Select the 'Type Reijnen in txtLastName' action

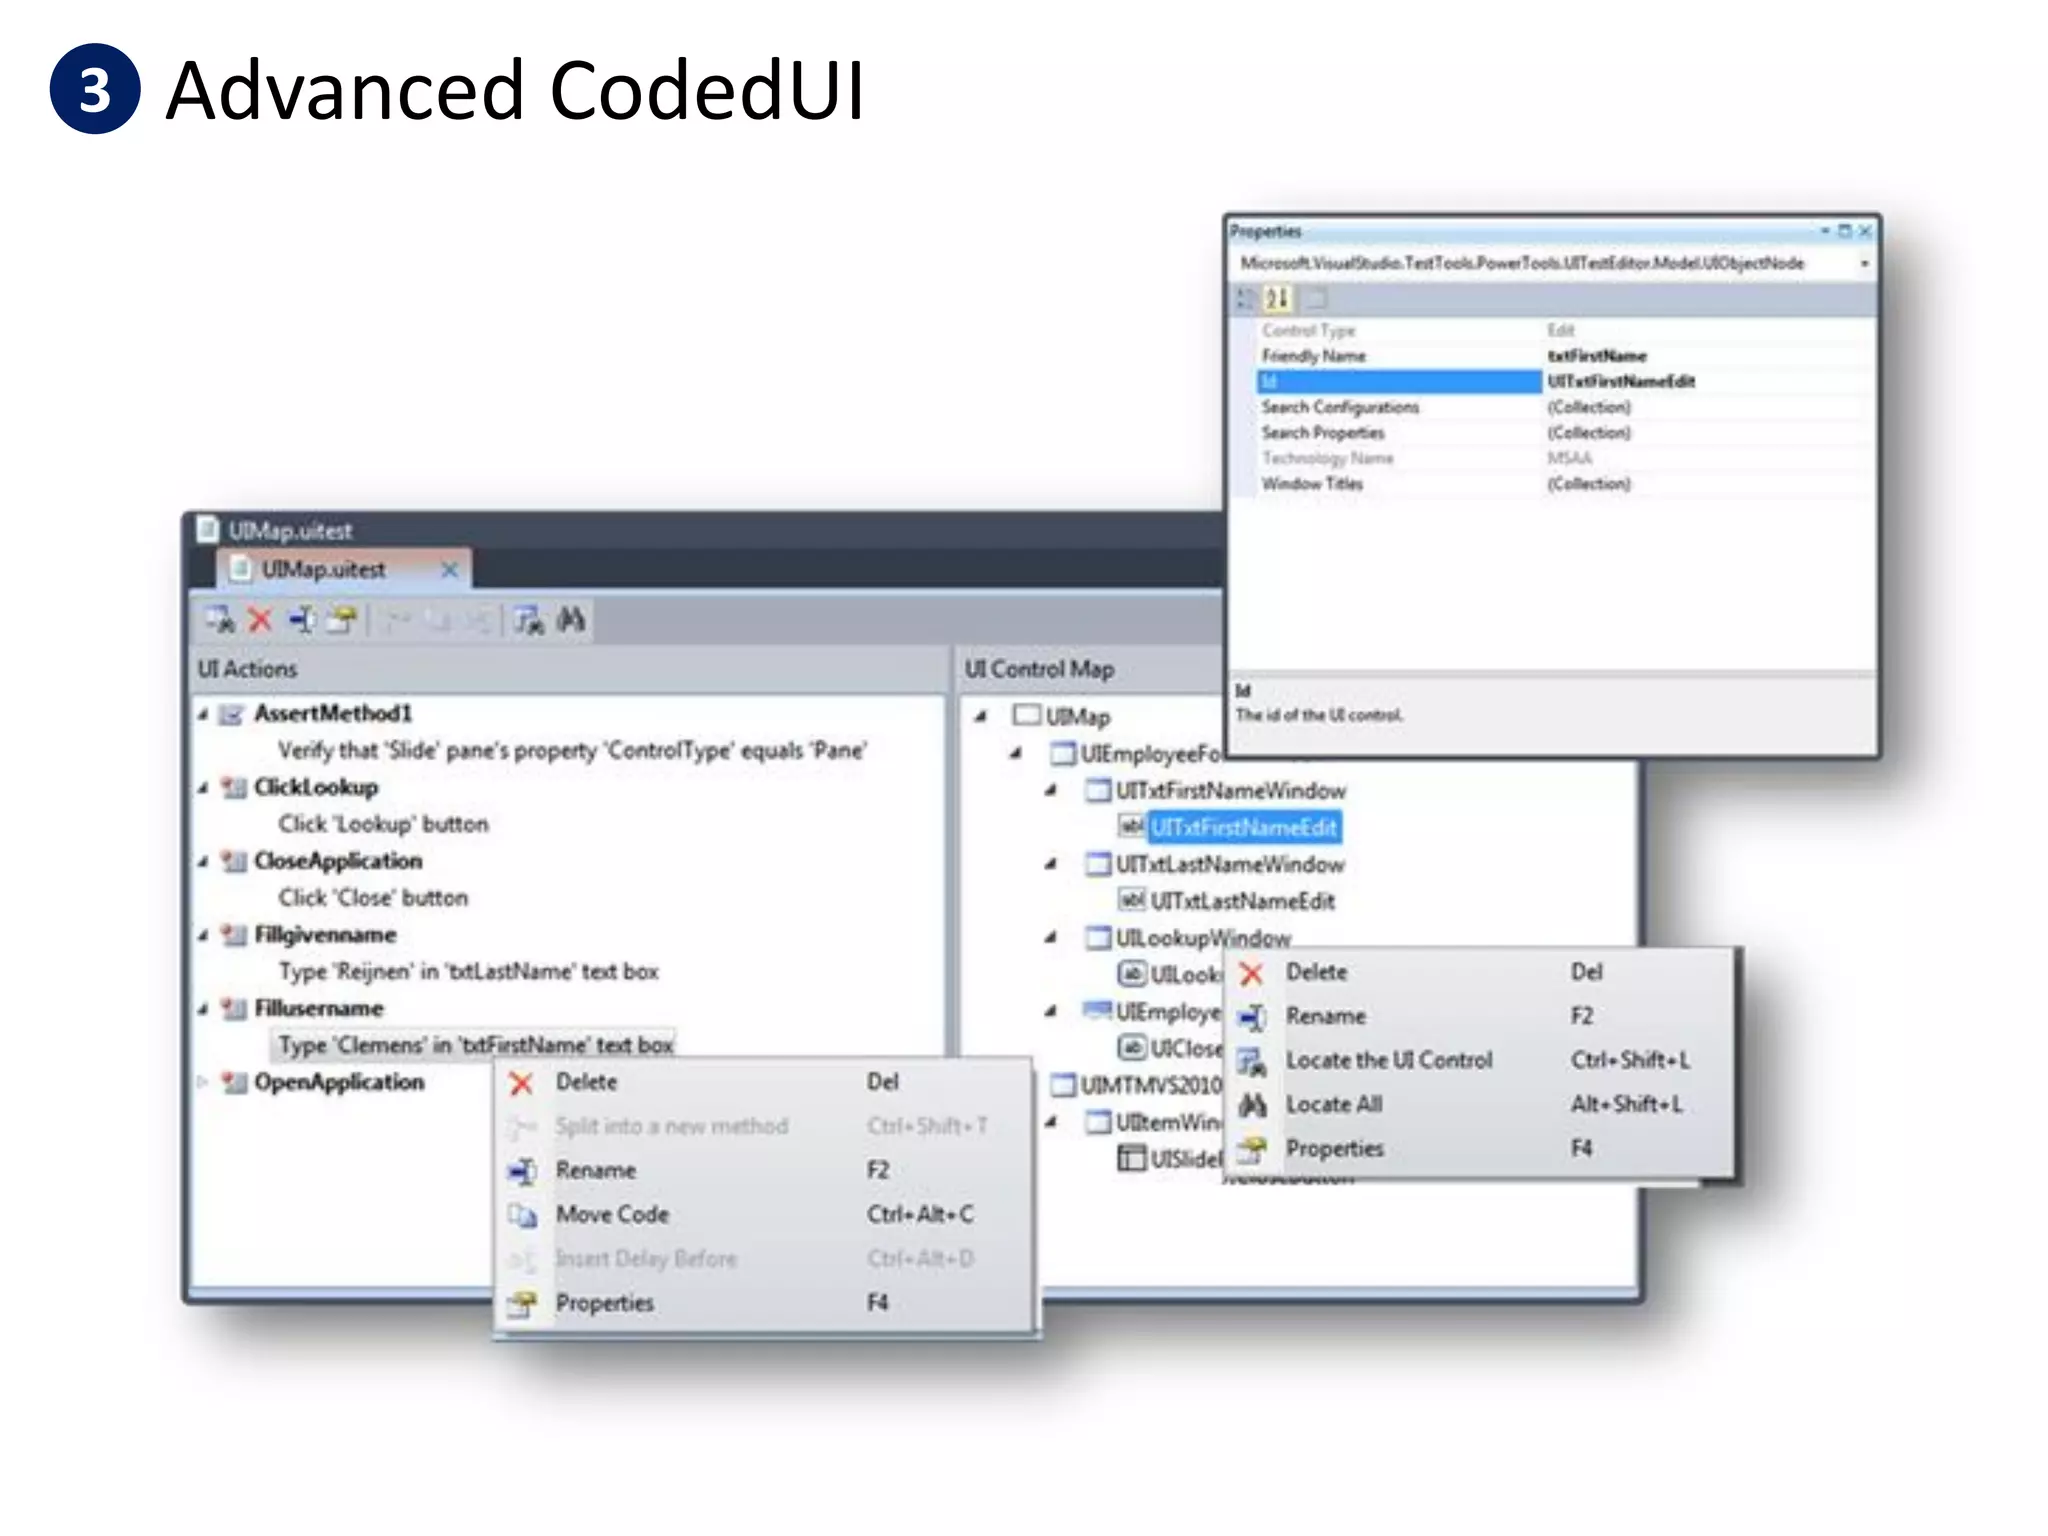pyautogui.click(x=469, y=972)
